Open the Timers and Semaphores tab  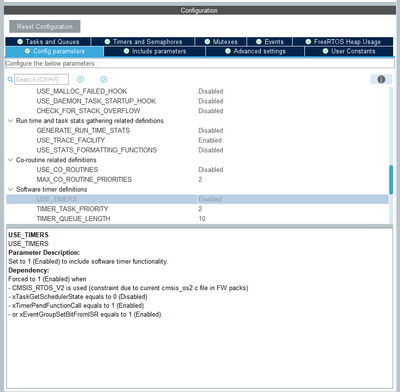click(x=143, y=42)
